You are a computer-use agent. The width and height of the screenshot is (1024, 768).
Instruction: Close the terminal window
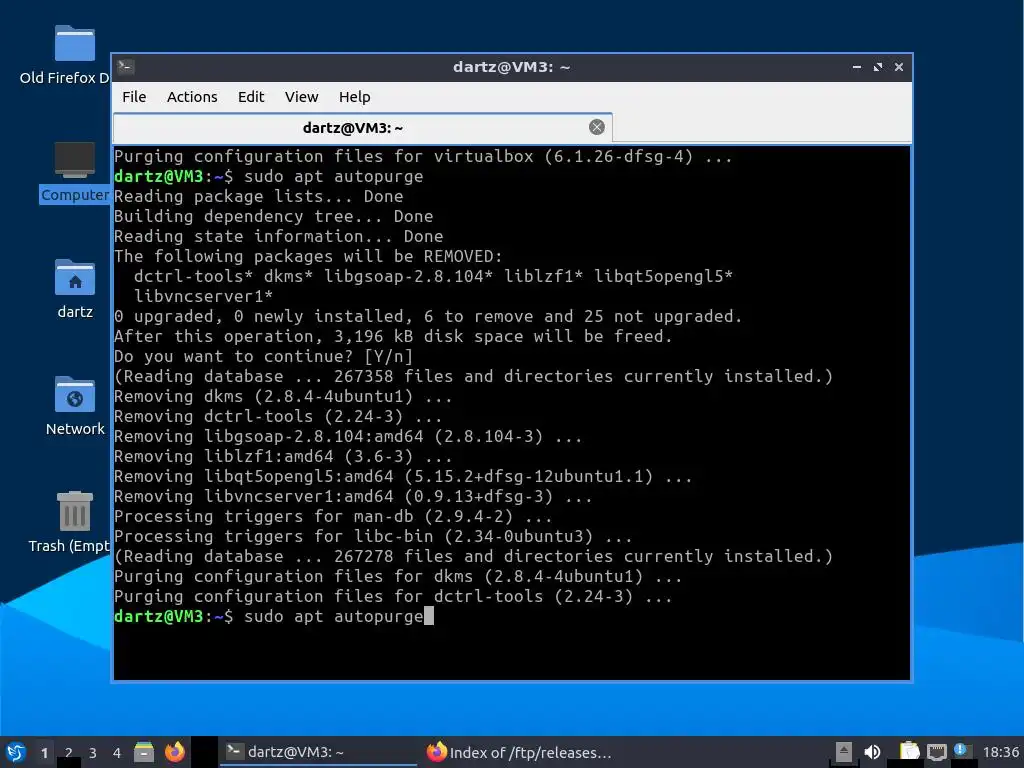click(899, 67)
